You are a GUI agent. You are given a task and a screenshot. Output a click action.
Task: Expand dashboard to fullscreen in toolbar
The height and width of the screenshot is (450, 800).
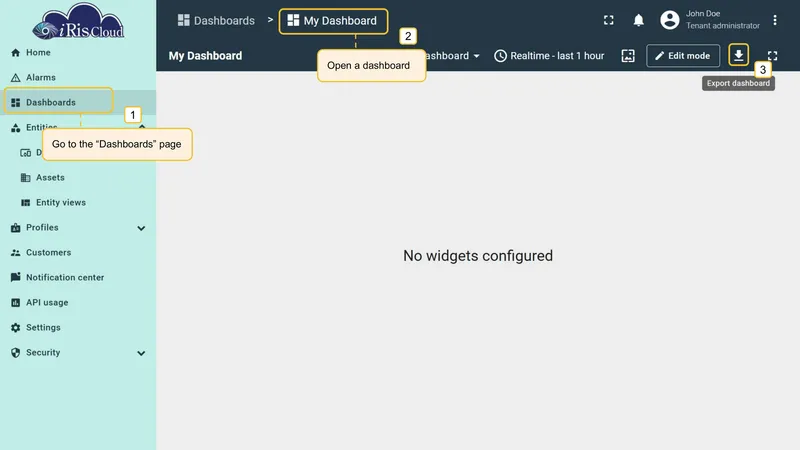(x=772, y=56)
